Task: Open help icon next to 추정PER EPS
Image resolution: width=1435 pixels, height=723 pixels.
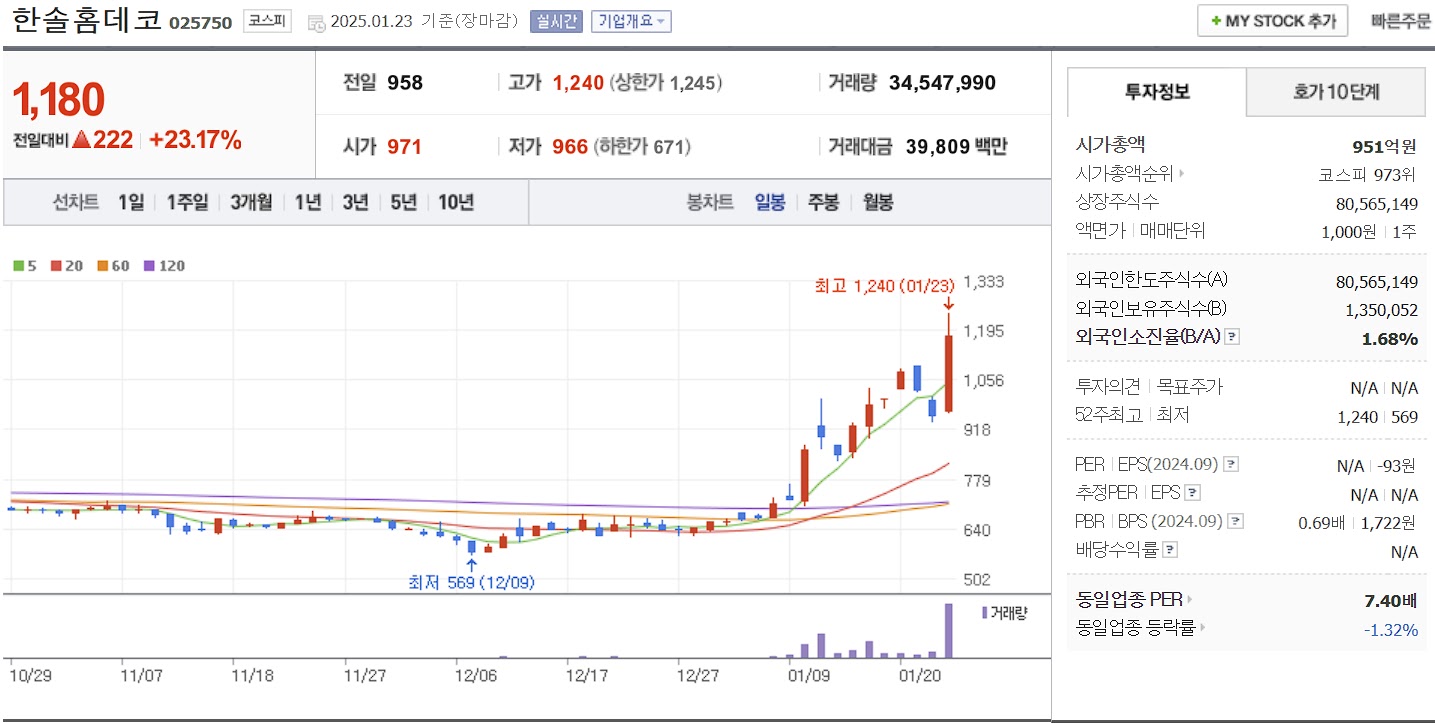Action: pyautogui.click(x=1192, y=493)
